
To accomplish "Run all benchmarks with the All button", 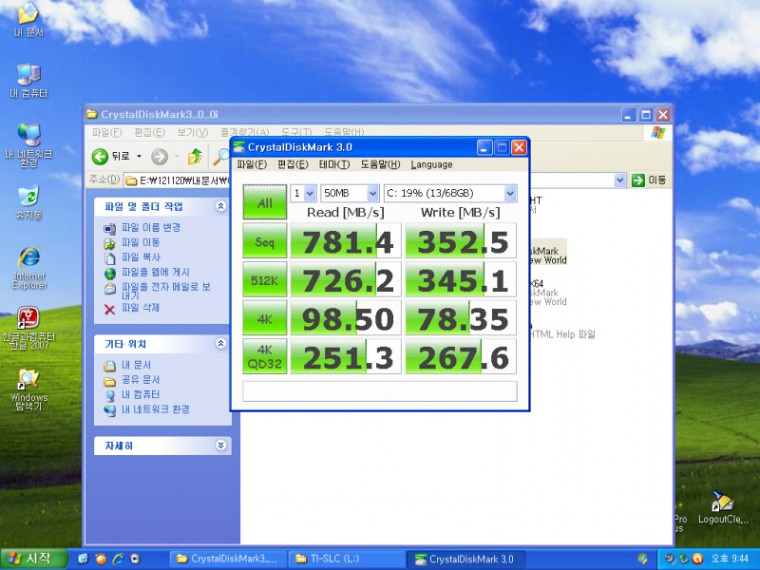I will [264, 202].
